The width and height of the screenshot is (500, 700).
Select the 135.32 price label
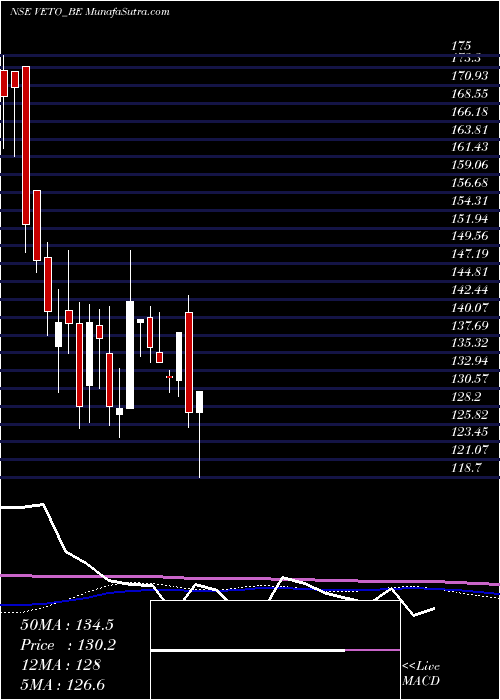[470, 343]
